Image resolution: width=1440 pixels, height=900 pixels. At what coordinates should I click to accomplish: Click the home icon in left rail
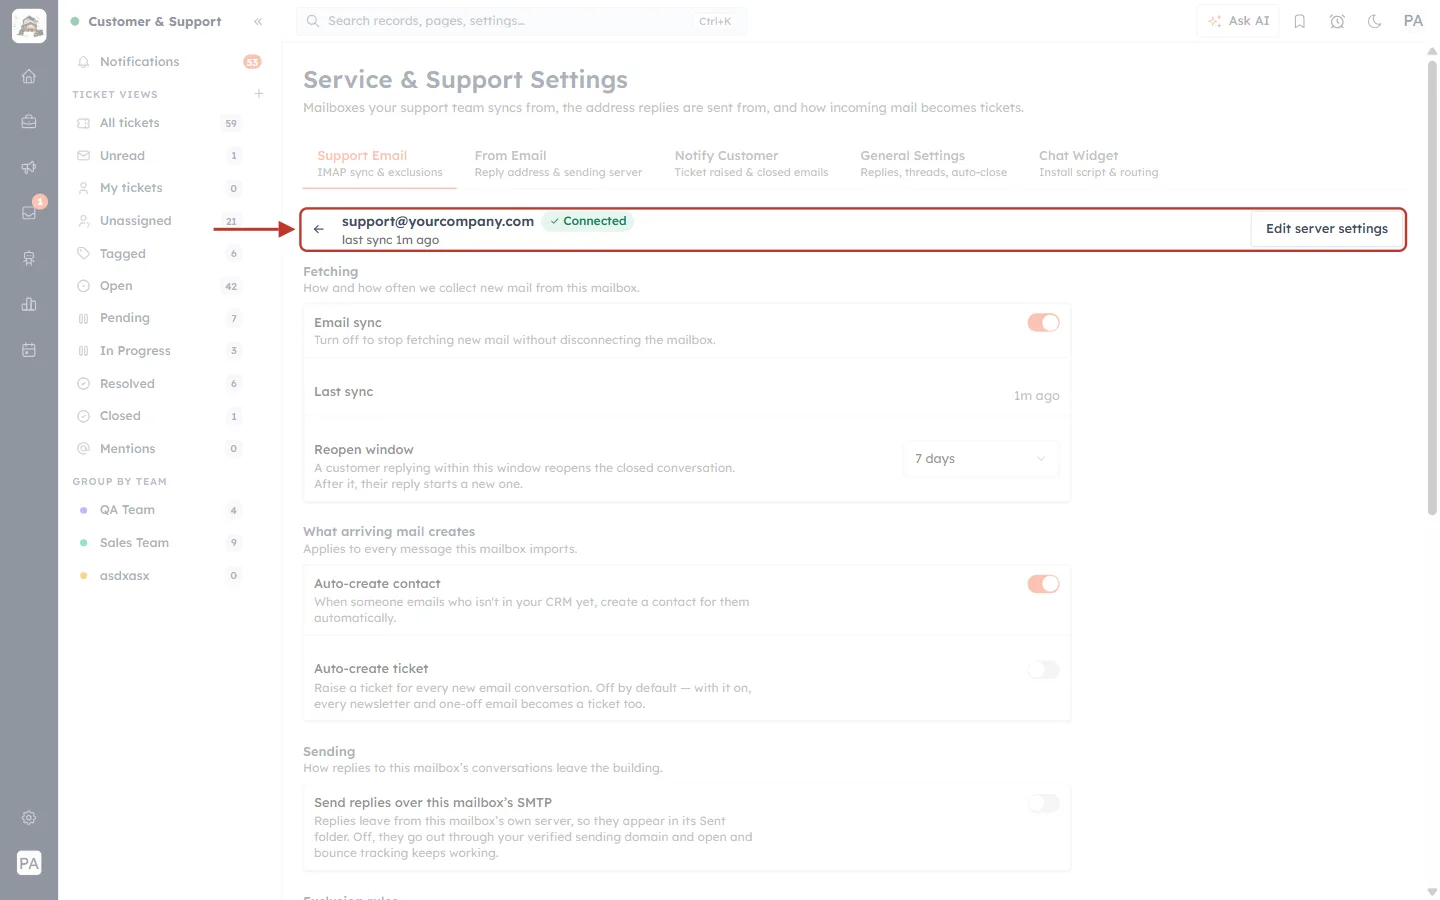[x=29, y=76]
